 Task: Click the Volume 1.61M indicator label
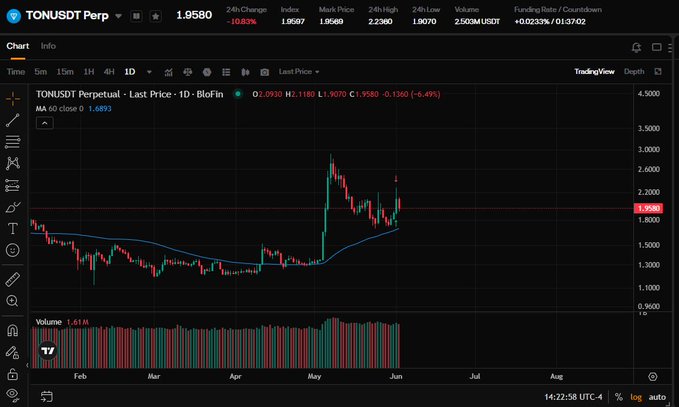coord(62,322)
